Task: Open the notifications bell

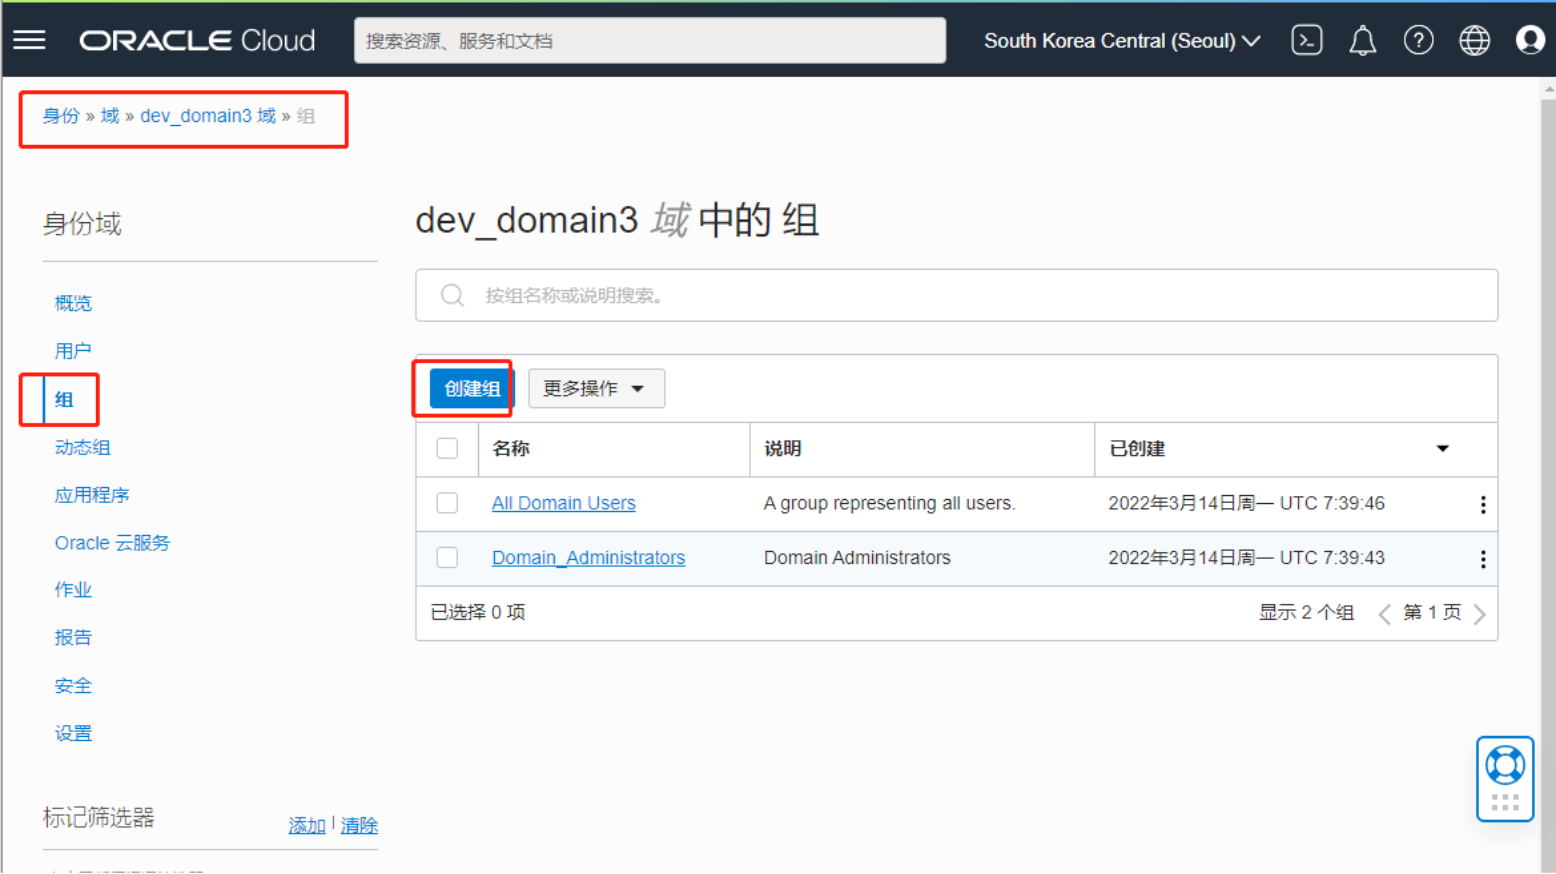Action: (1362, 41)
